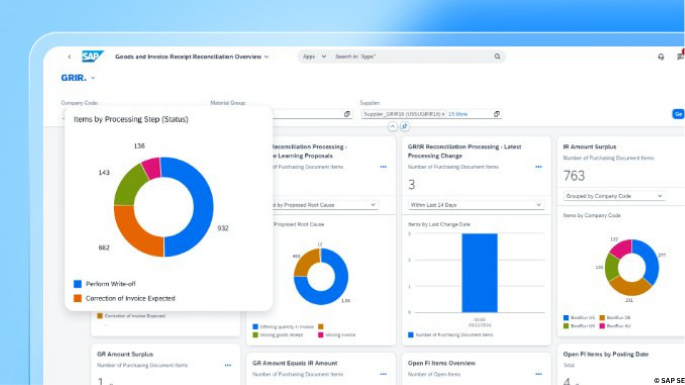Open GR/IR Reconciliation Processing Latest Change card title

pos(464,151)
